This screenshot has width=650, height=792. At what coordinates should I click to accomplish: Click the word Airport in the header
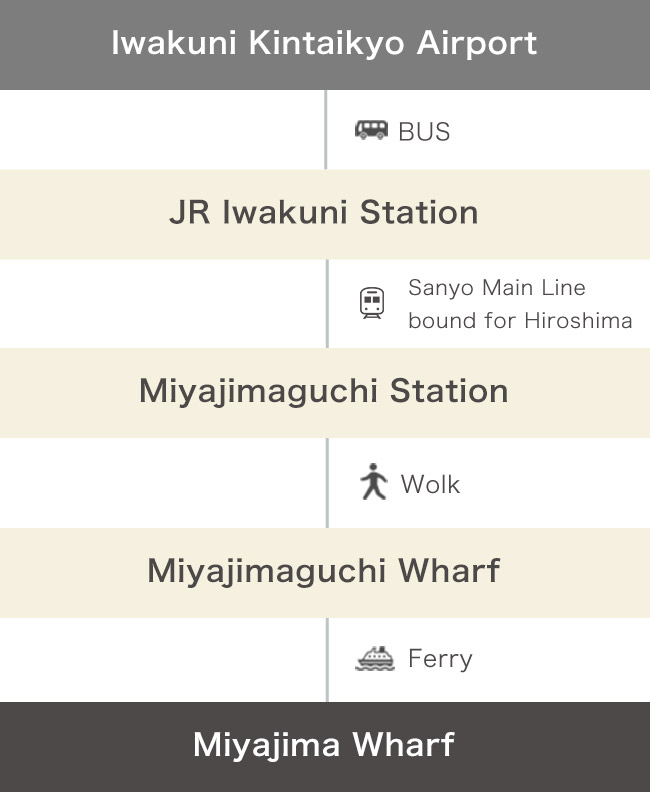coord(476,44)
